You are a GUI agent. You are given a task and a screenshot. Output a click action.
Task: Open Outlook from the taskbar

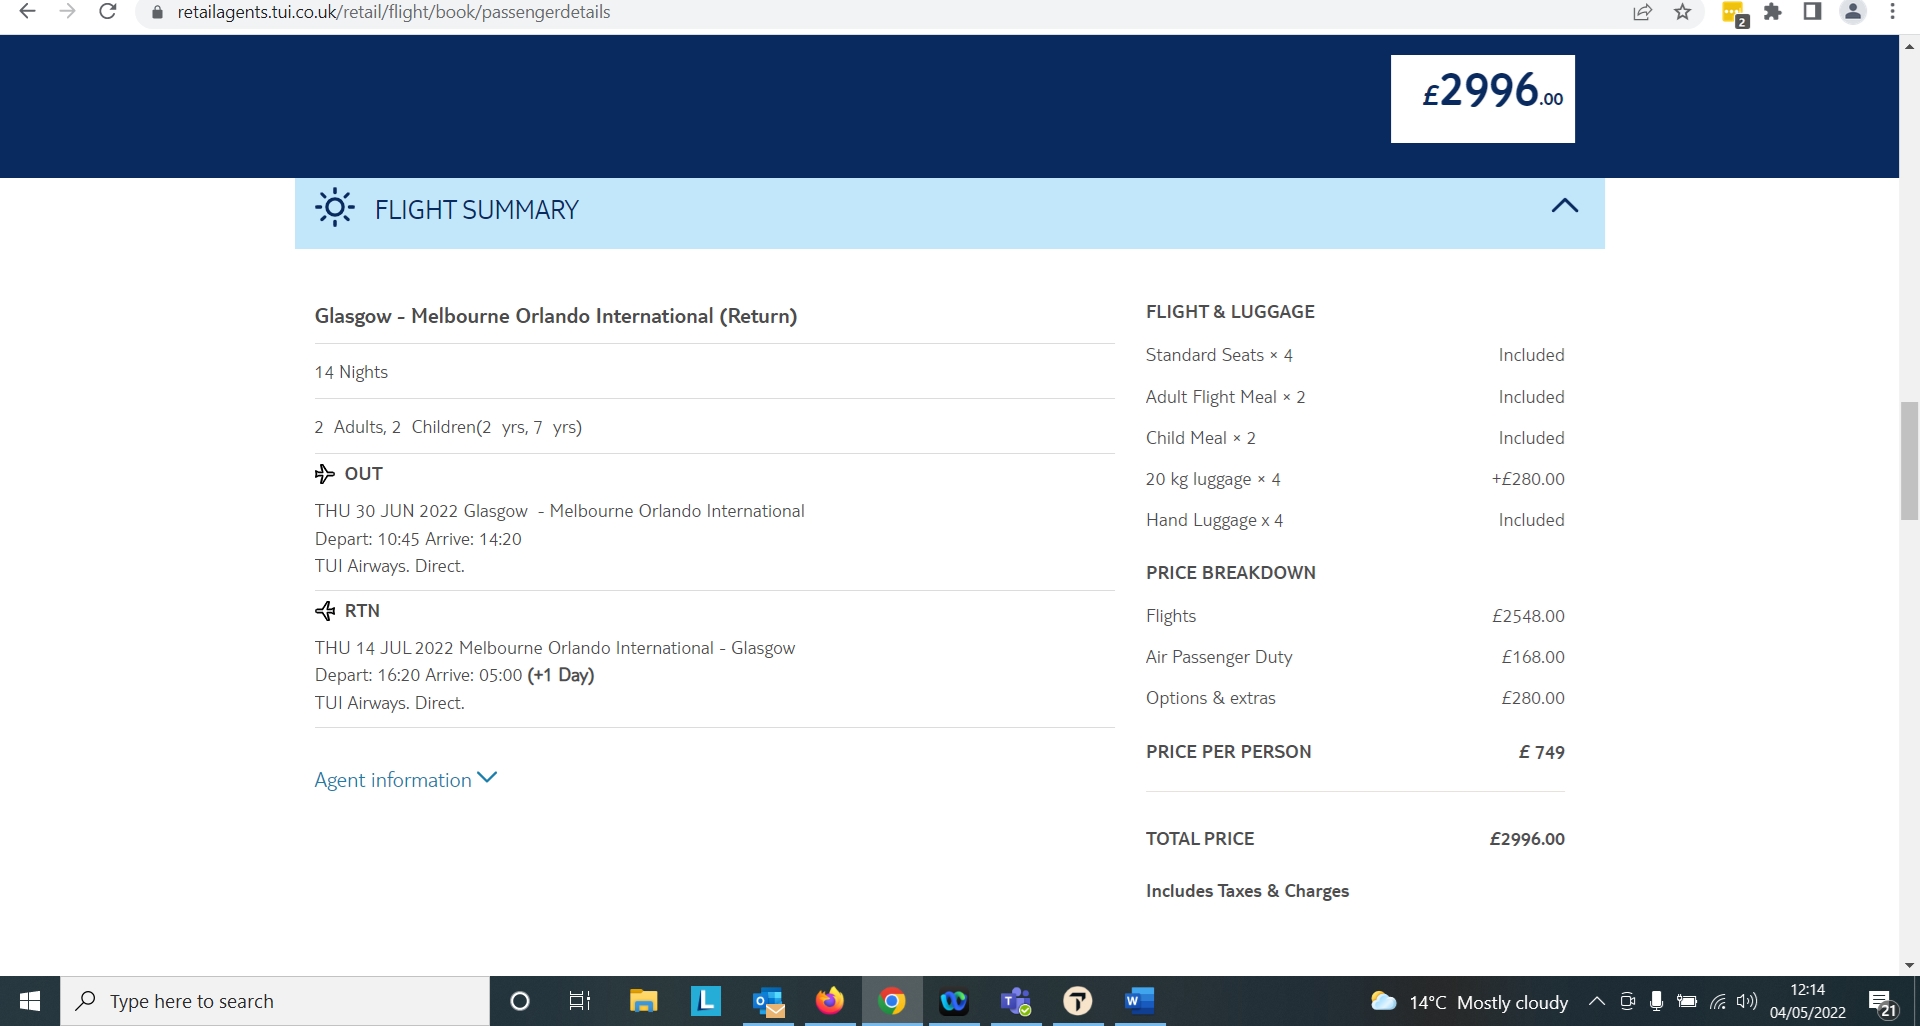coord(768,1001)
